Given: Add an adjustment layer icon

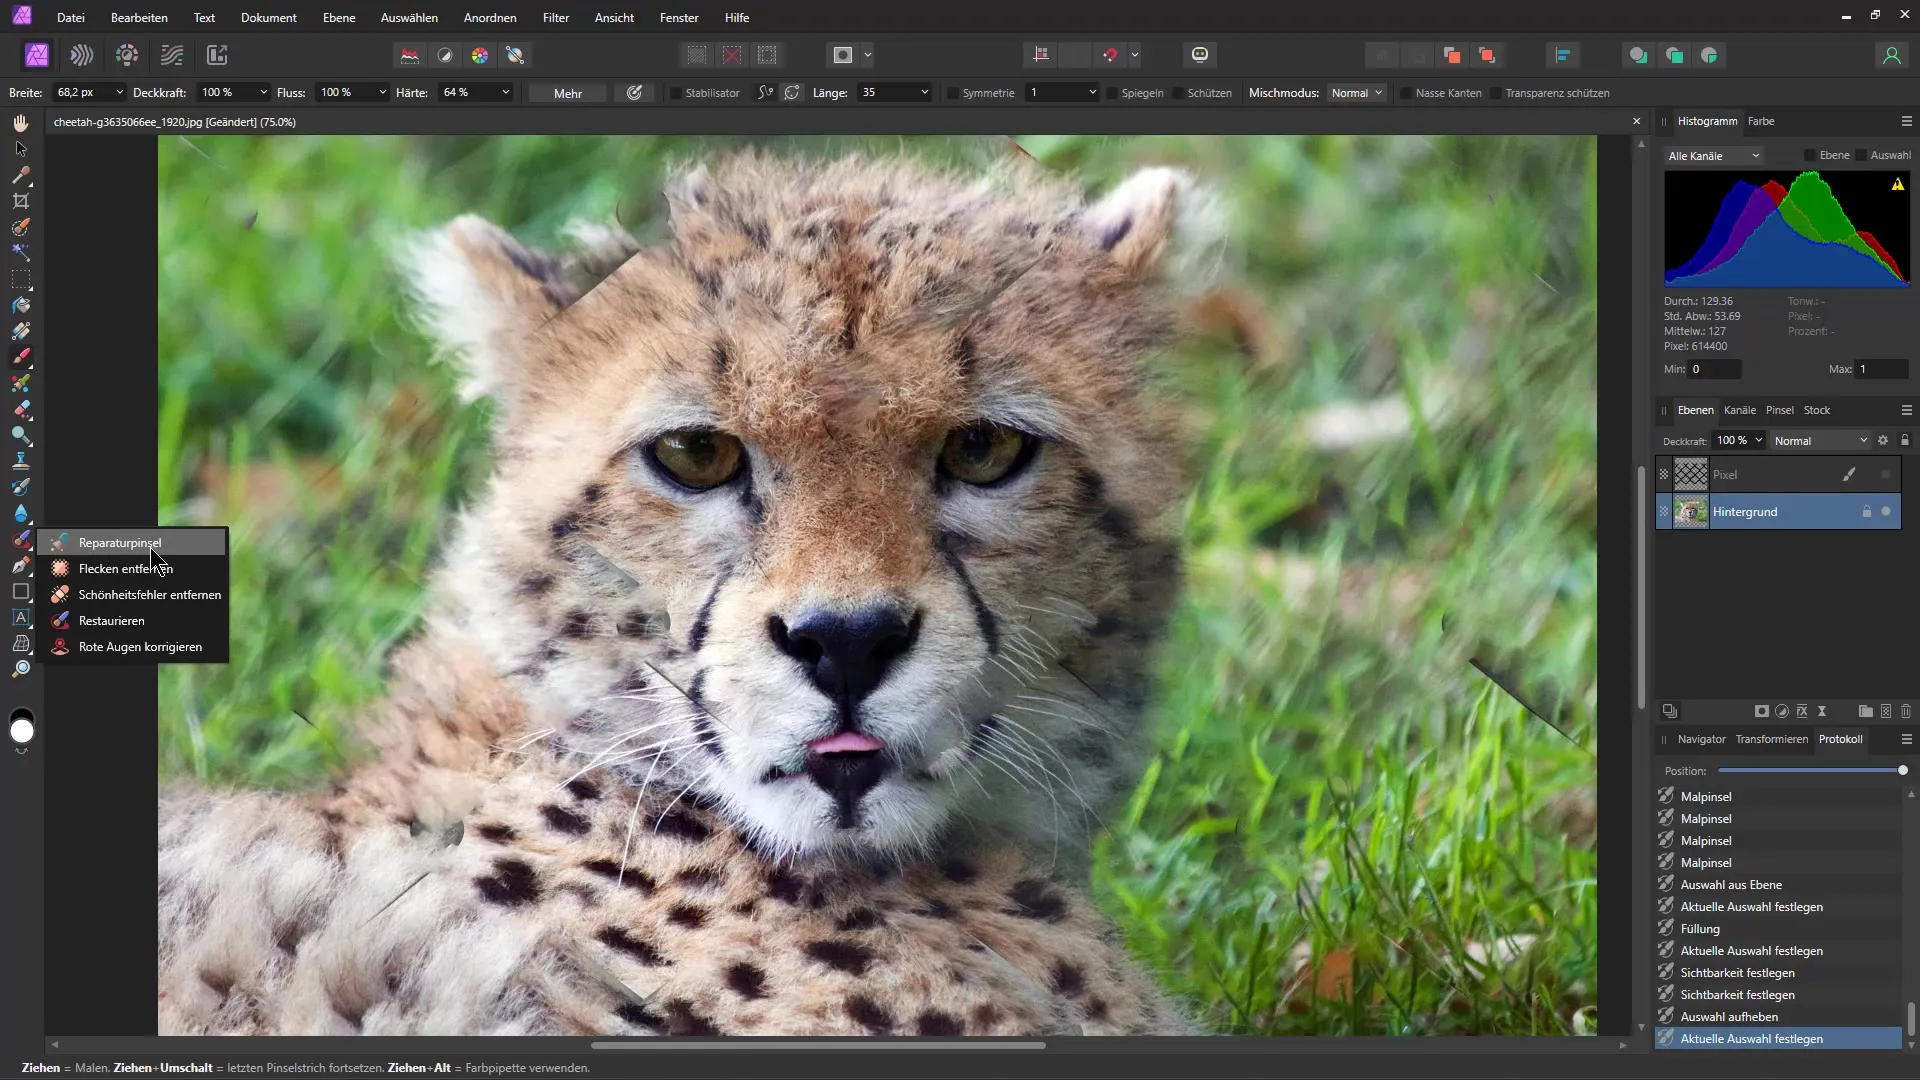Looking at the screenshot, I should 1782,711.
